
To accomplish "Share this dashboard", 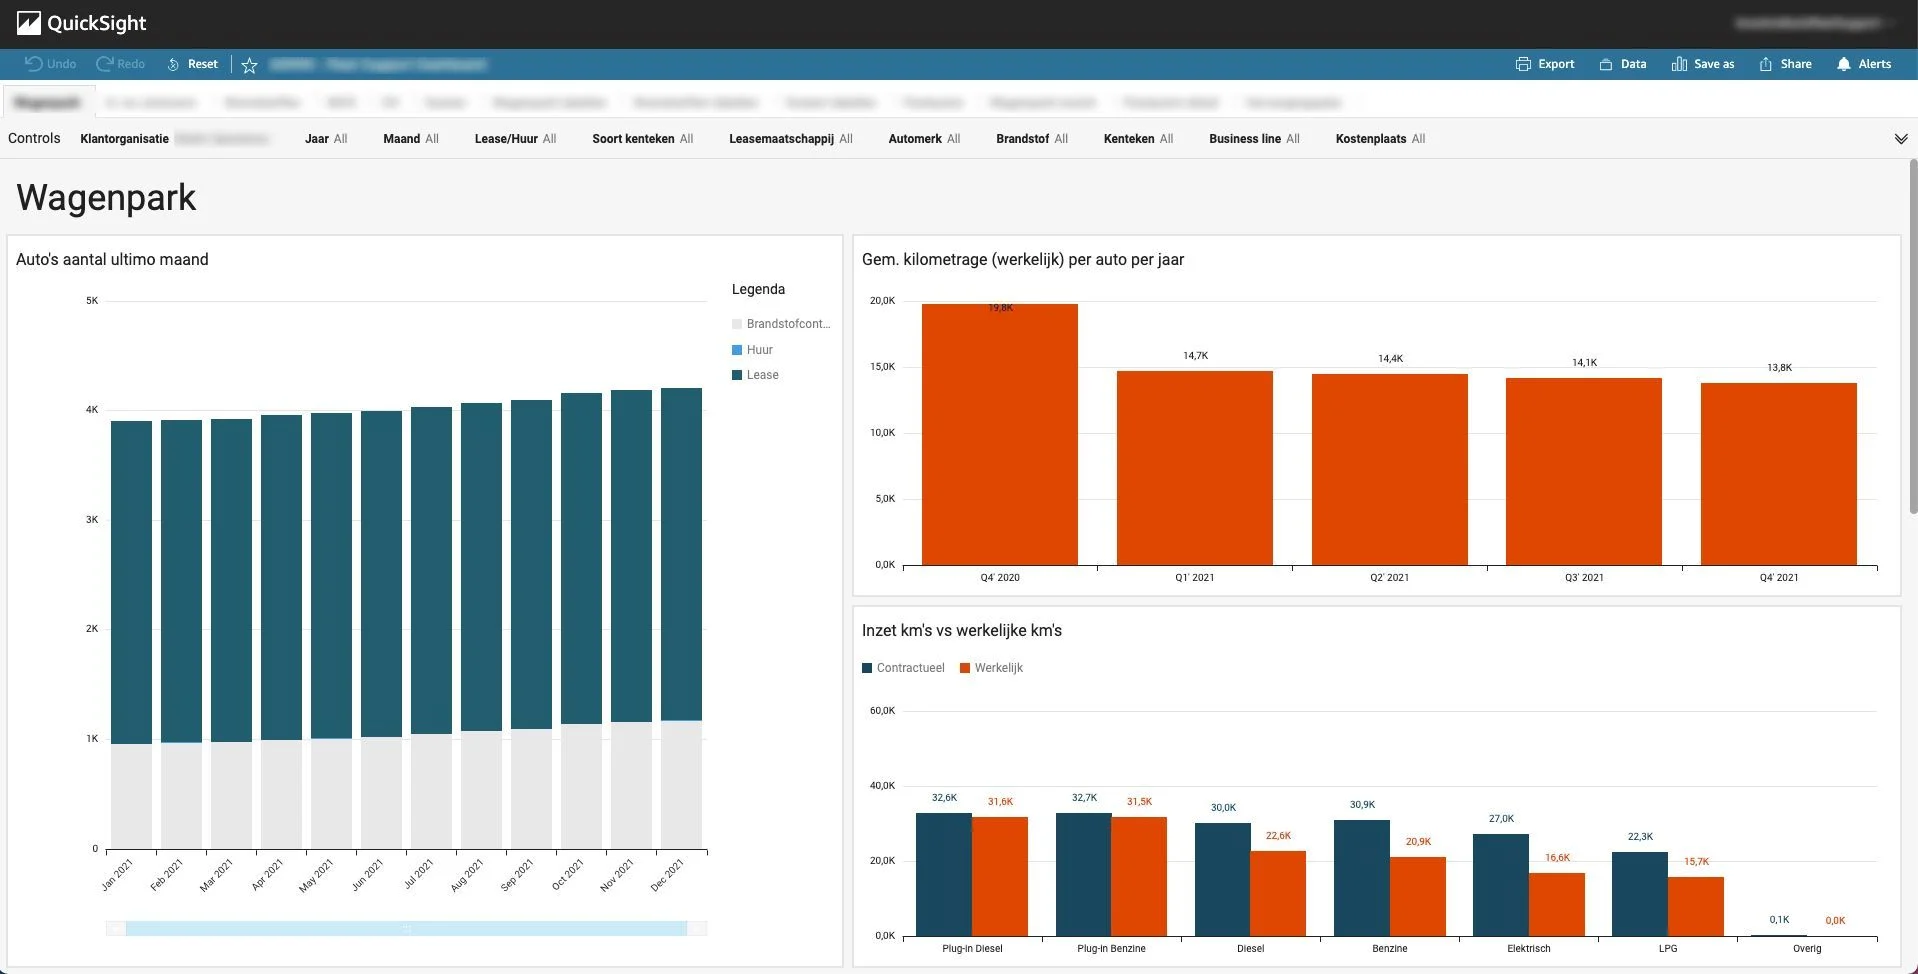I will tap(1785, 64).
